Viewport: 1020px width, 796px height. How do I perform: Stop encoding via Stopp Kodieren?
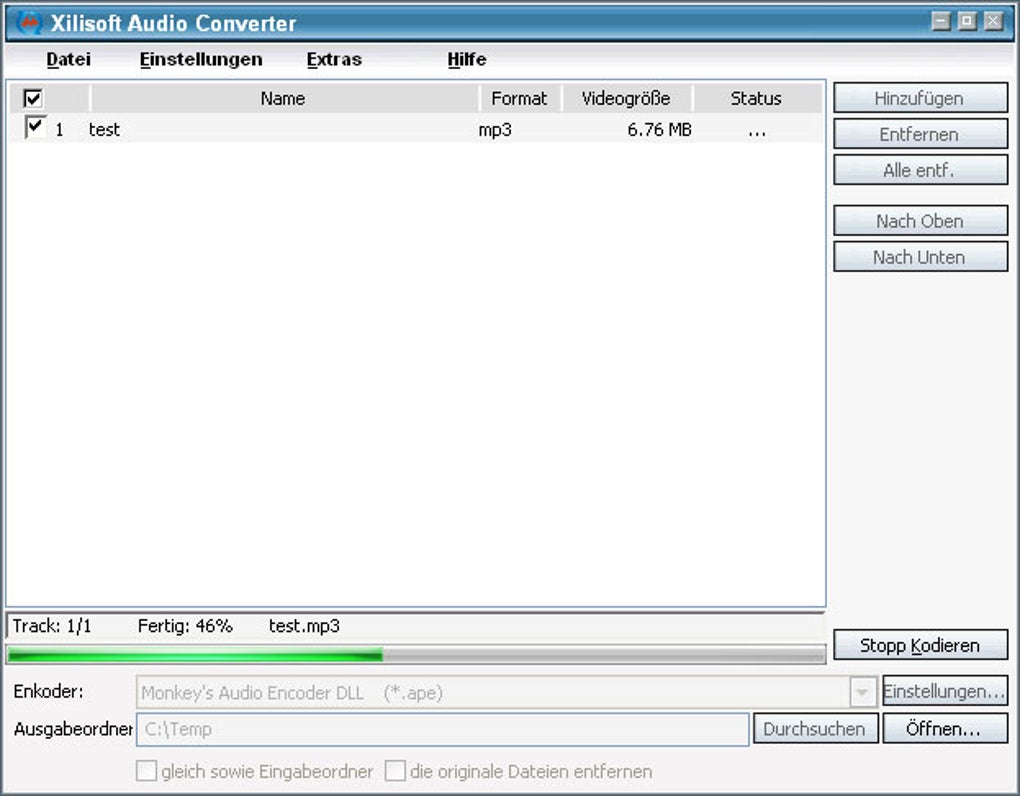coord(922,645)
